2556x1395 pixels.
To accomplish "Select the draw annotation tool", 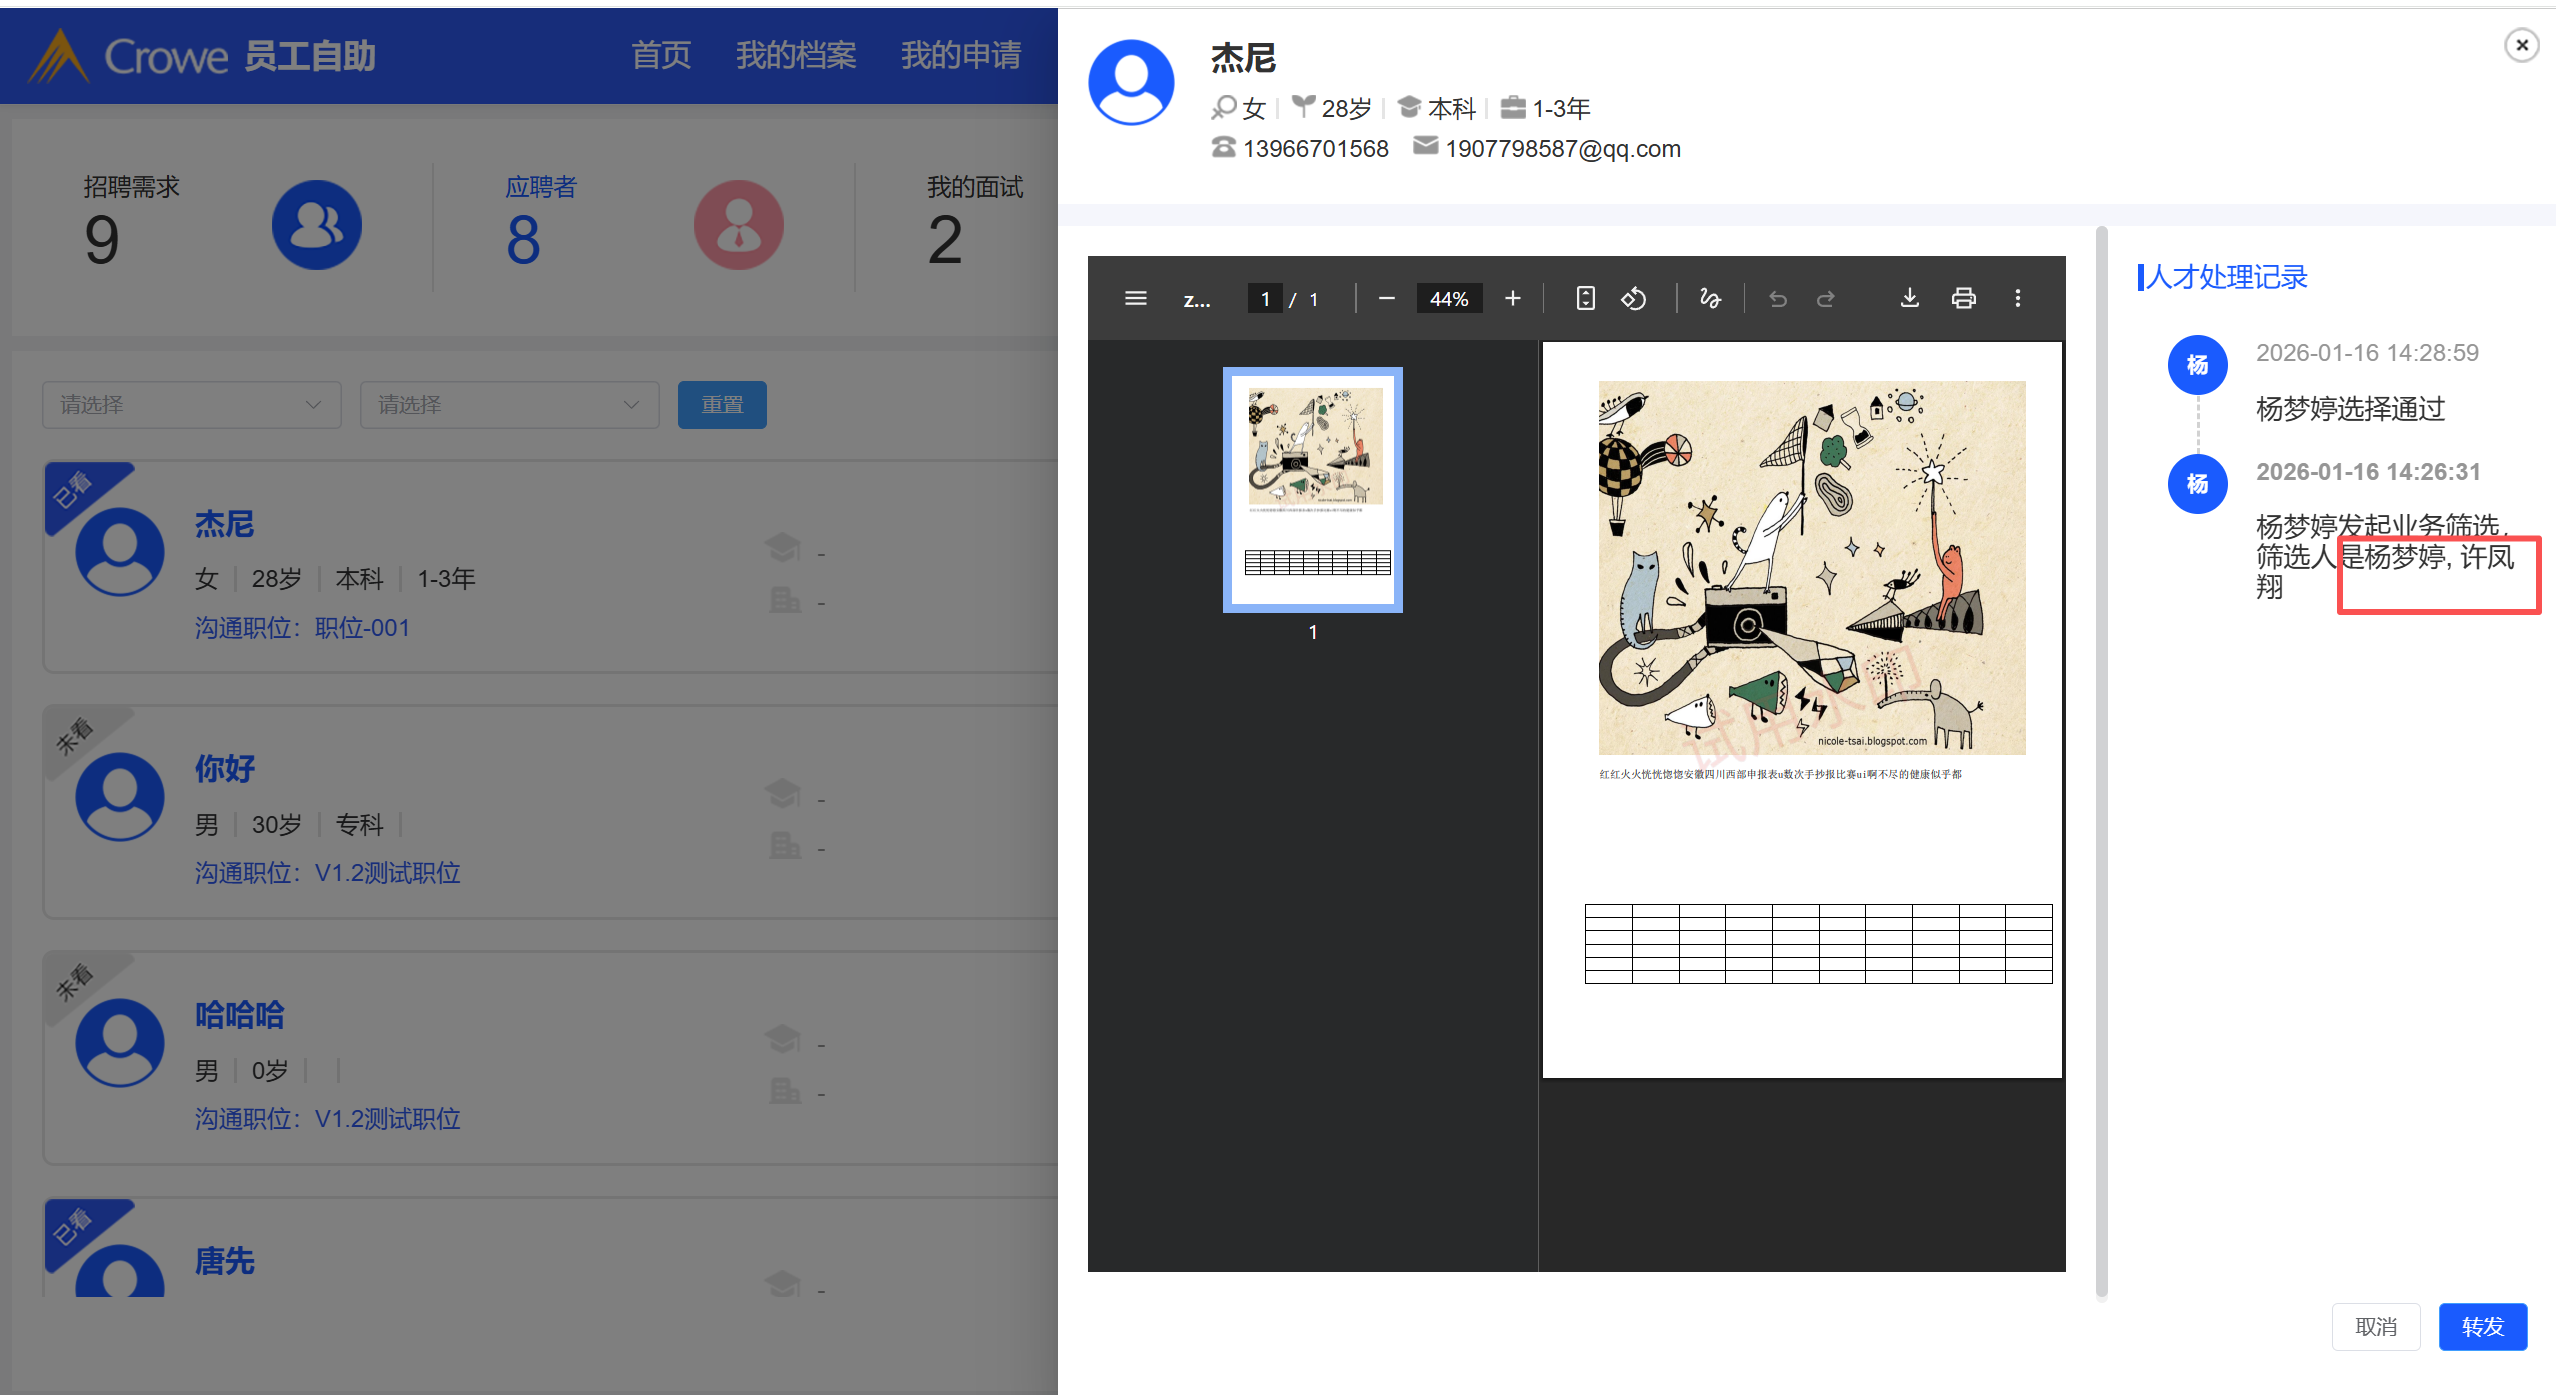I will click(x=1710, y=298).
